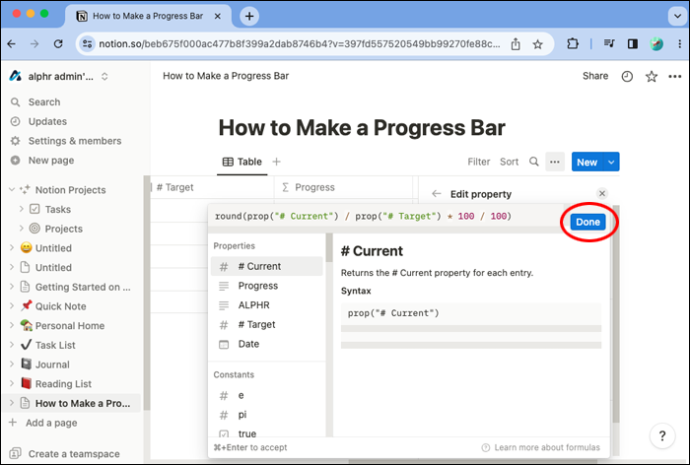
Task: Close the Edit property panel
Action: click(x=602, y=193)
